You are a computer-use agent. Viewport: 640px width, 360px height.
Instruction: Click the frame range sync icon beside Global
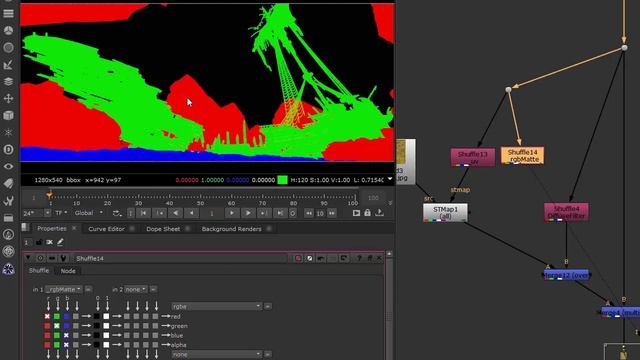[x=117, y=213]
